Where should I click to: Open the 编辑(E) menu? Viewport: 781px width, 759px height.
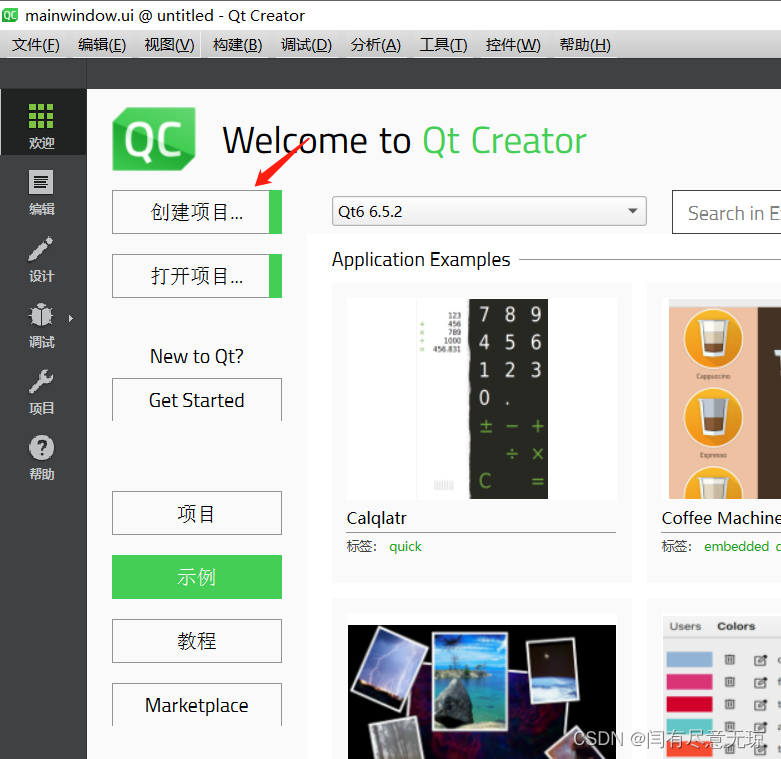[102, 45]
